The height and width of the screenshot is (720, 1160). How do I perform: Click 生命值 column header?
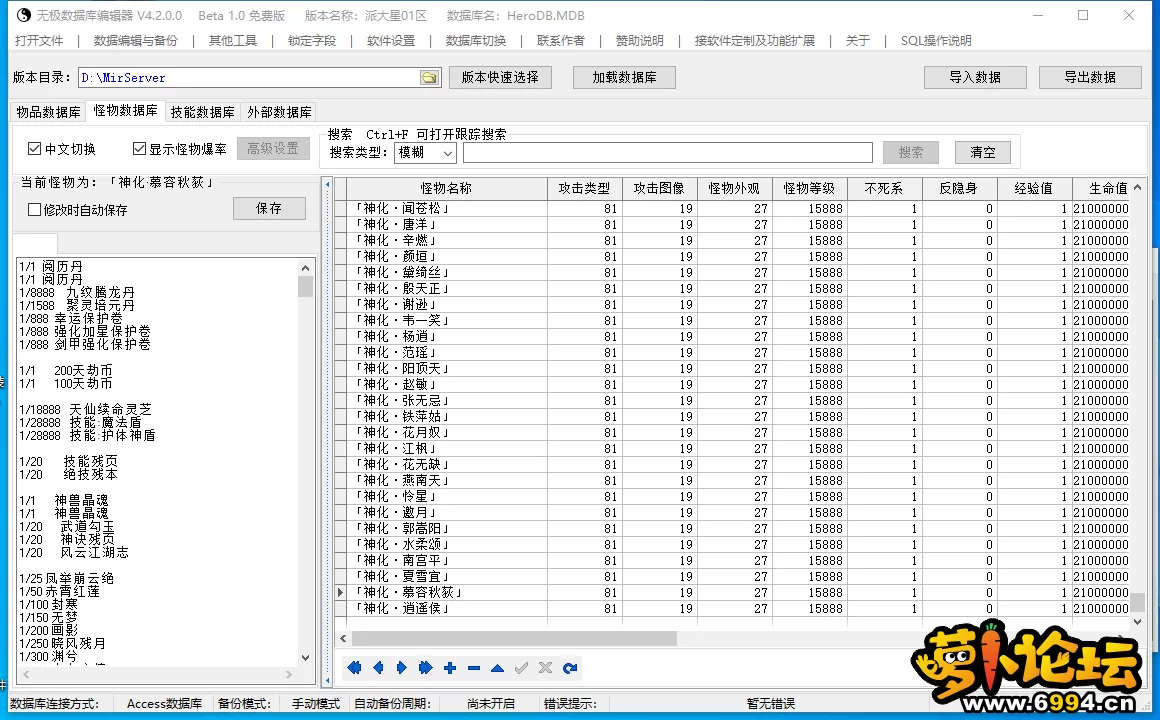pos(1102,188)
